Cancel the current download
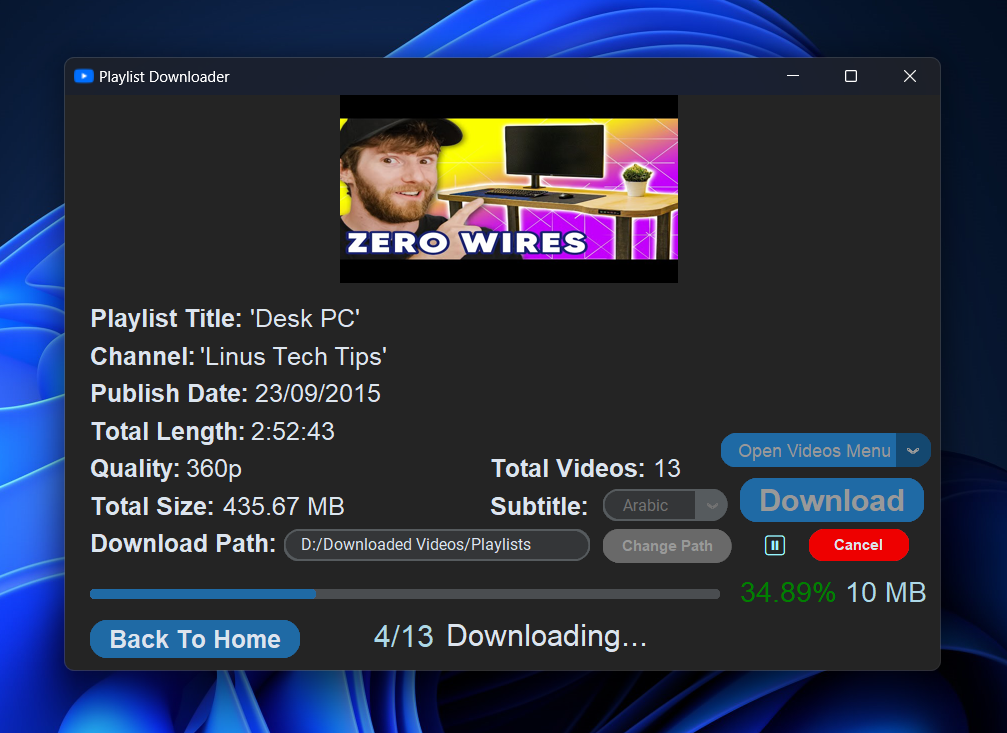 [859, 545]
